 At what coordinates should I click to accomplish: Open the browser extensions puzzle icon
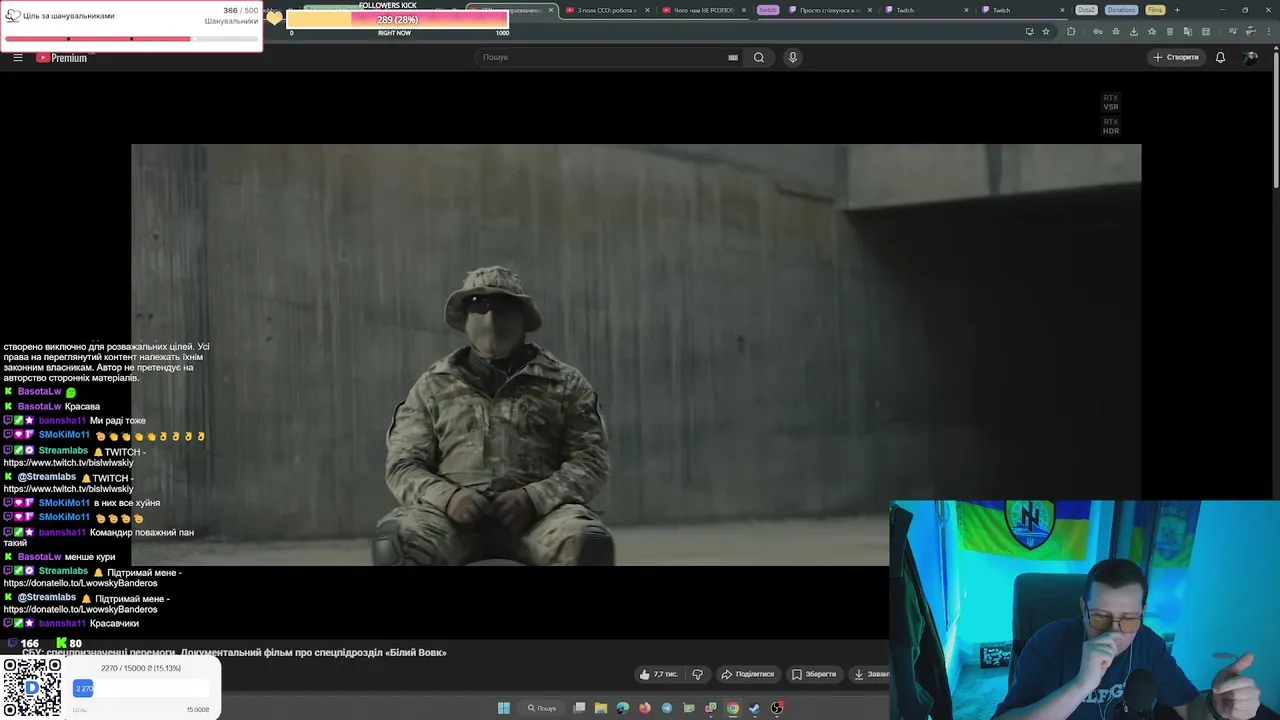click(x=1071, y=31)
